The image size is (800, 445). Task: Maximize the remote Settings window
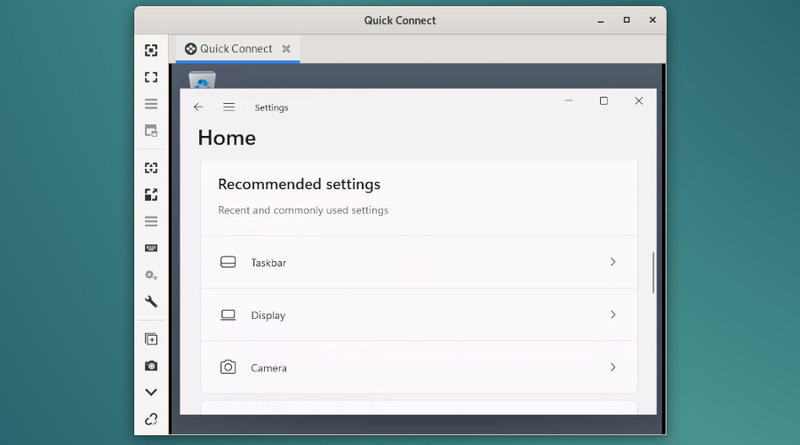[x=604, y=101]
